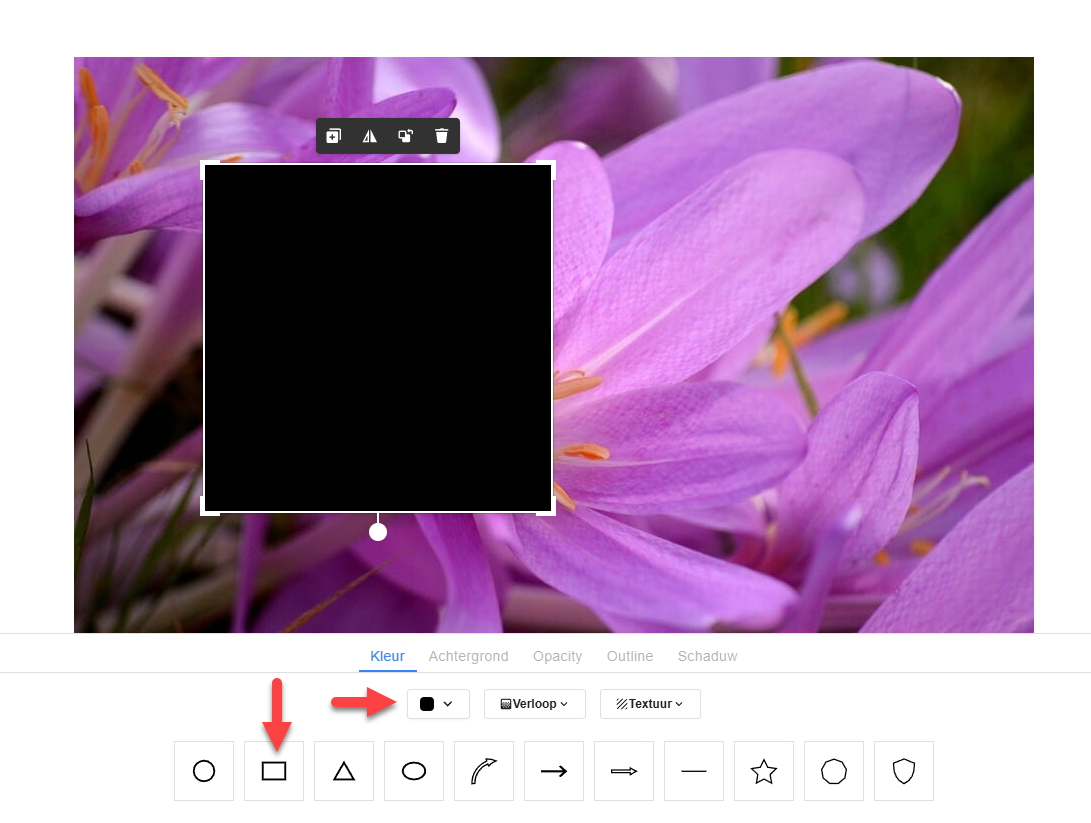Click the round rotation handle below the square
The width and height of the screenshot is (1091, 823).
click(378, 532)
